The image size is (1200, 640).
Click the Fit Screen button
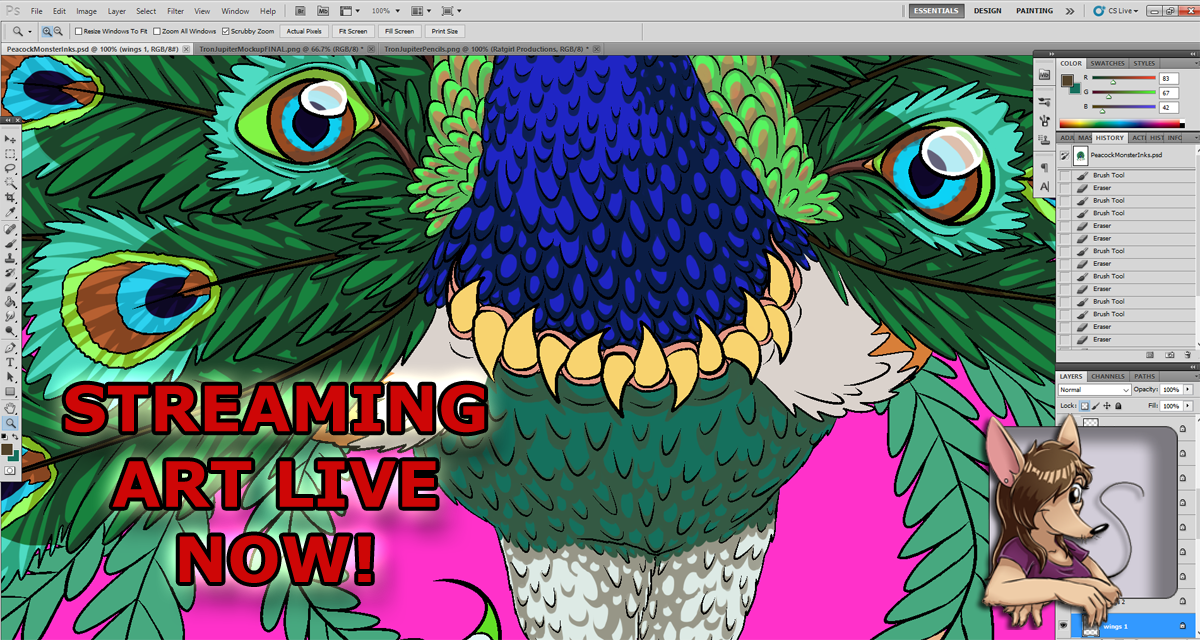353,31
